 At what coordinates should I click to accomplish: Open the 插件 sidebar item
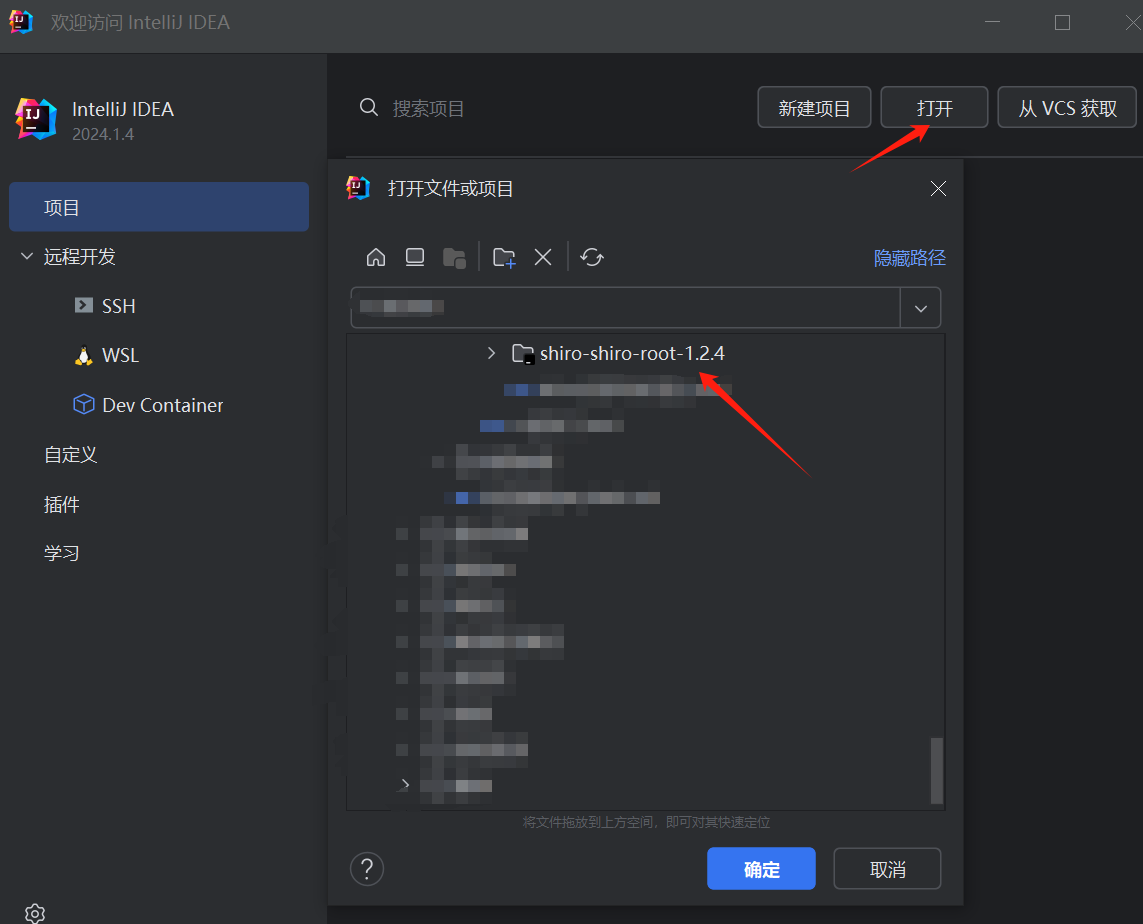(62, 505)
